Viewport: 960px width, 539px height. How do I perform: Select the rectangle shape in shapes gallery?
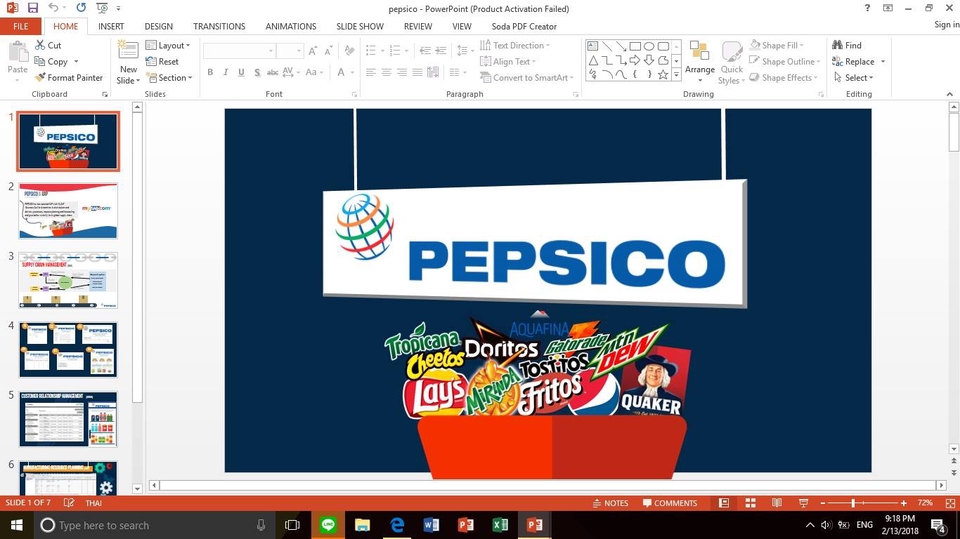click(x=635, y=46)
